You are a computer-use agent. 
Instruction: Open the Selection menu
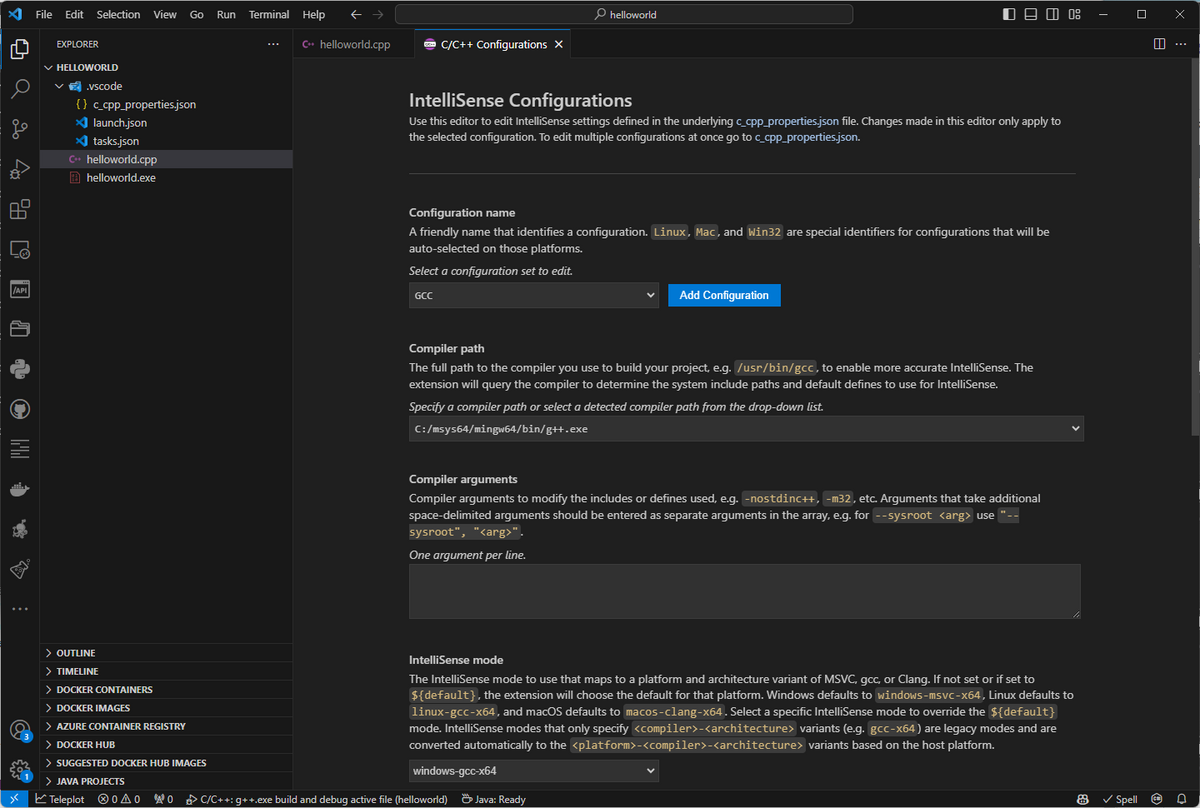coord(118,15)
